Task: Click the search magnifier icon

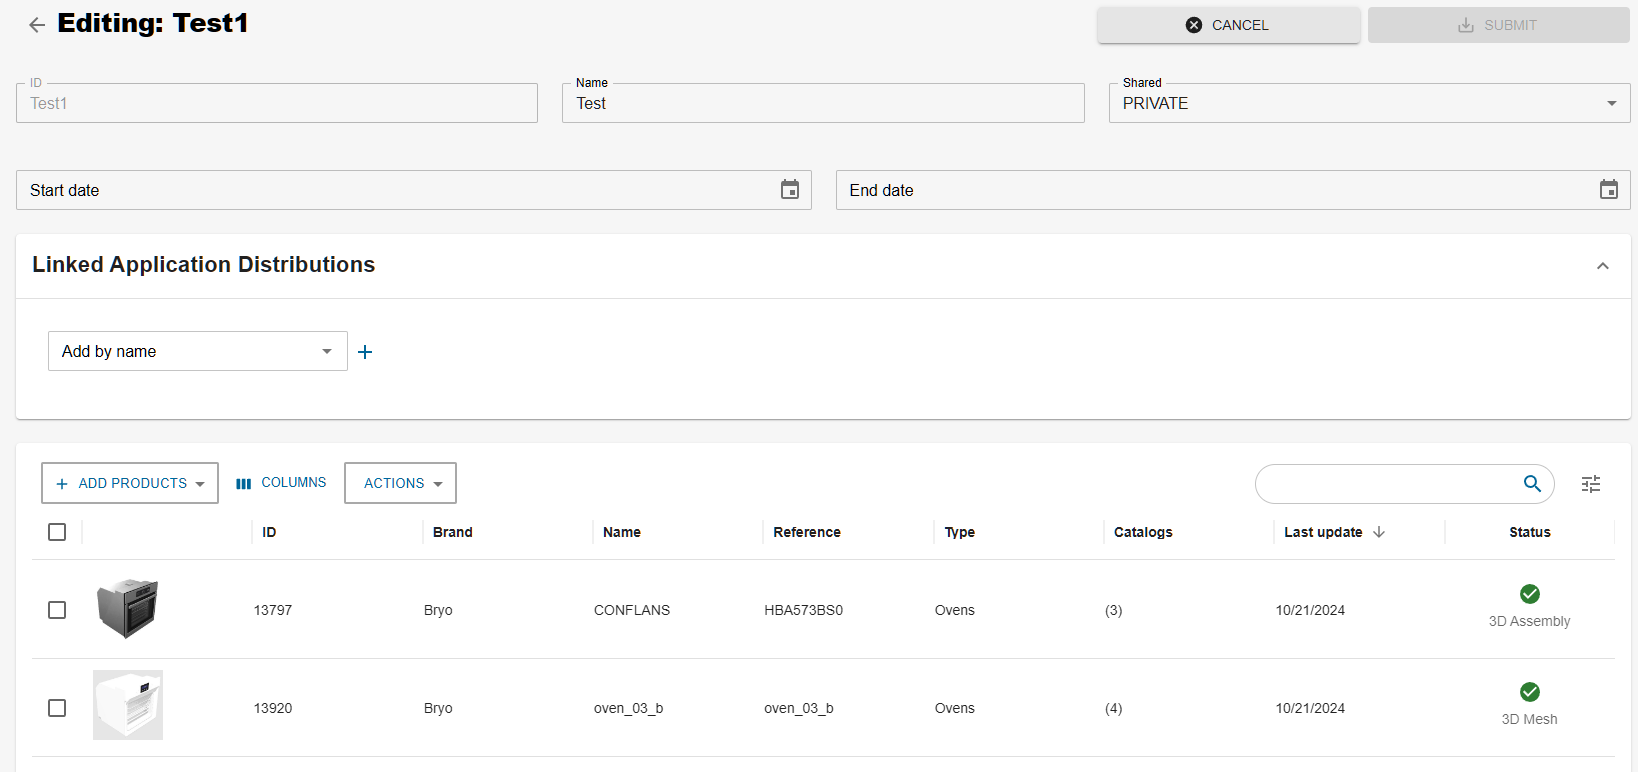Action: point(1532,484)
